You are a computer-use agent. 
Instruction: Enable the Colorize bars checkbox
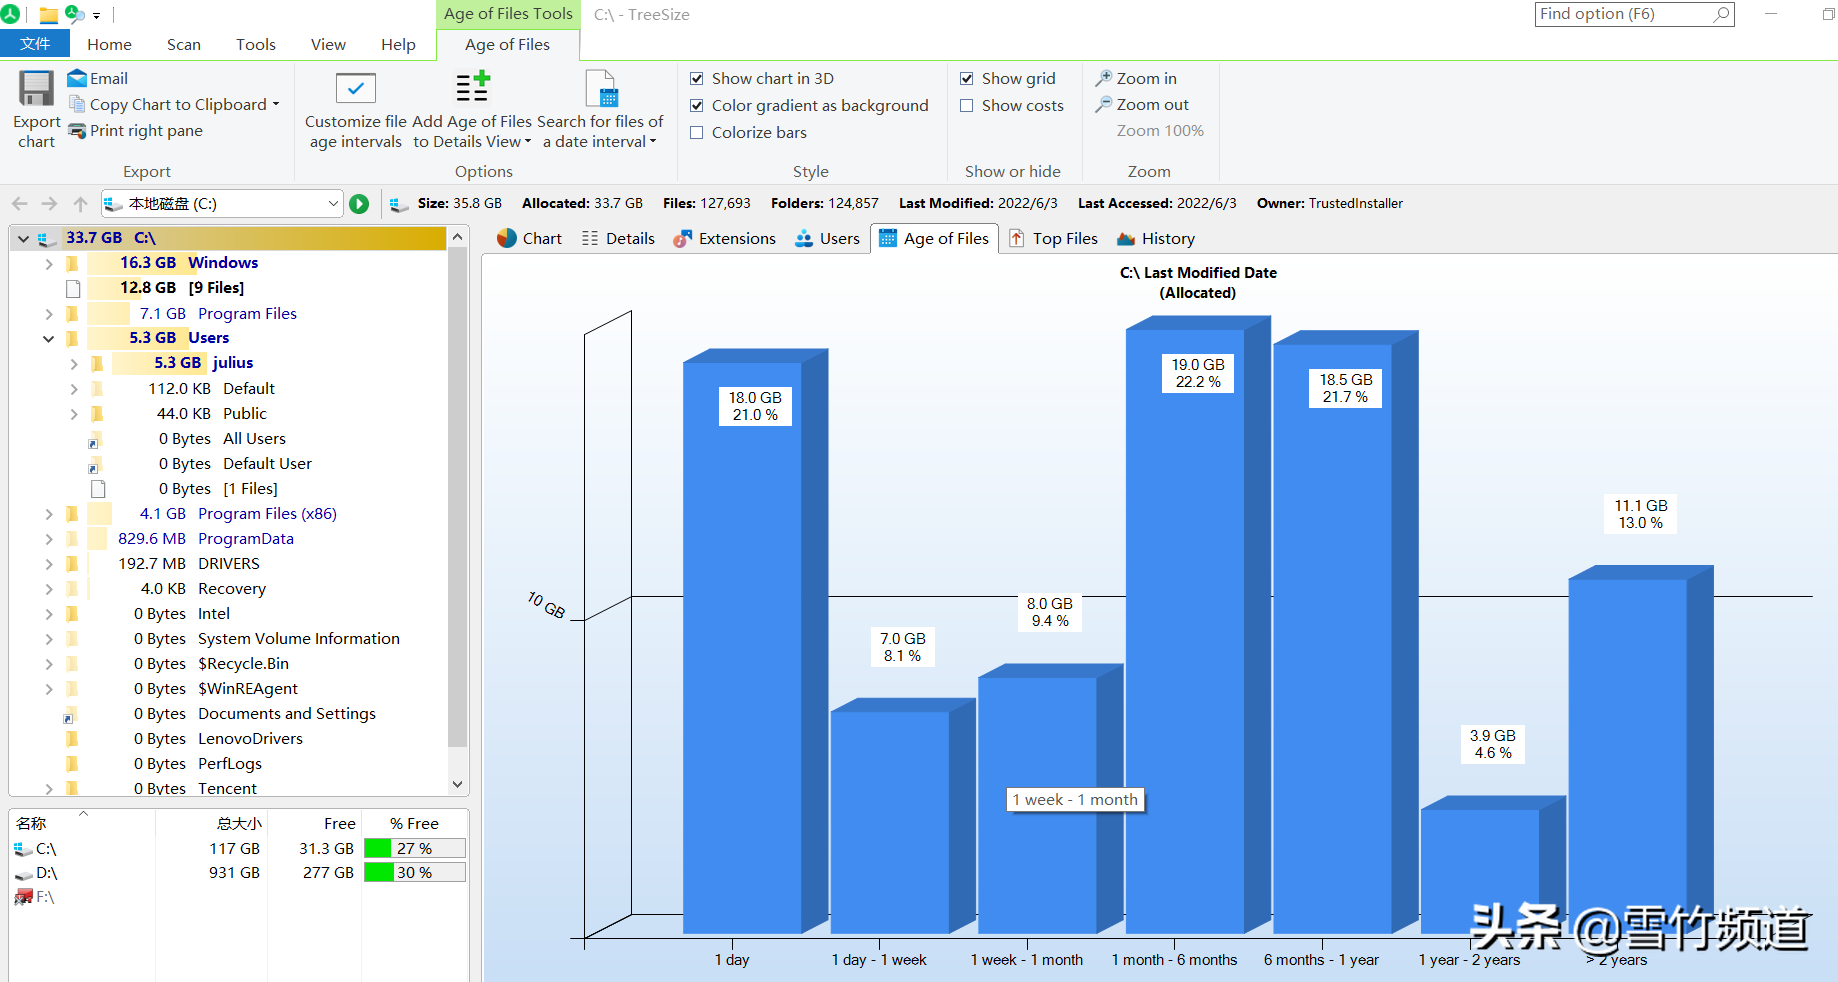tap(697, 132)
